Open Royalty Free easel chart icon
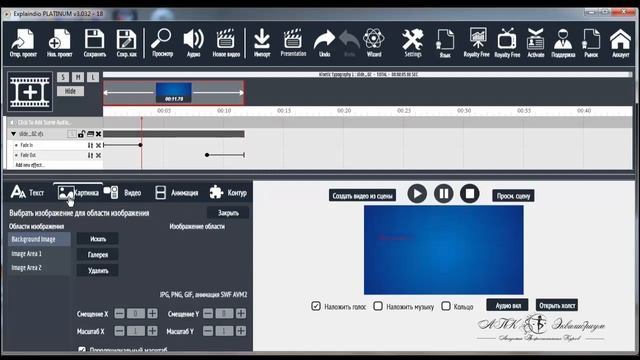 tap(476, 42)
